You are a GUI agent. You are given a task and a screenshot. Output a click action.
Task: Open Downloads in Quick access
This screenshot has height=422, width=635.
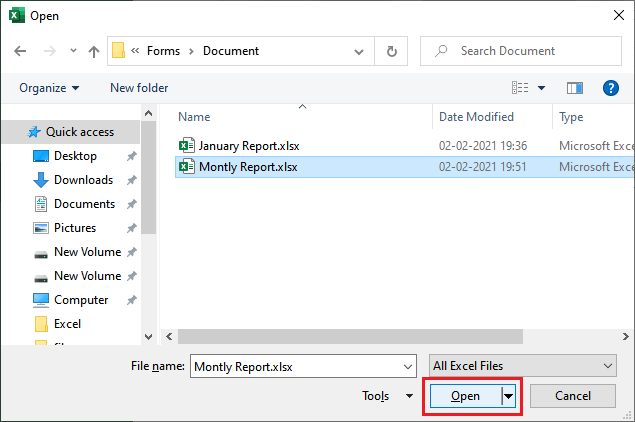point(83,180)
